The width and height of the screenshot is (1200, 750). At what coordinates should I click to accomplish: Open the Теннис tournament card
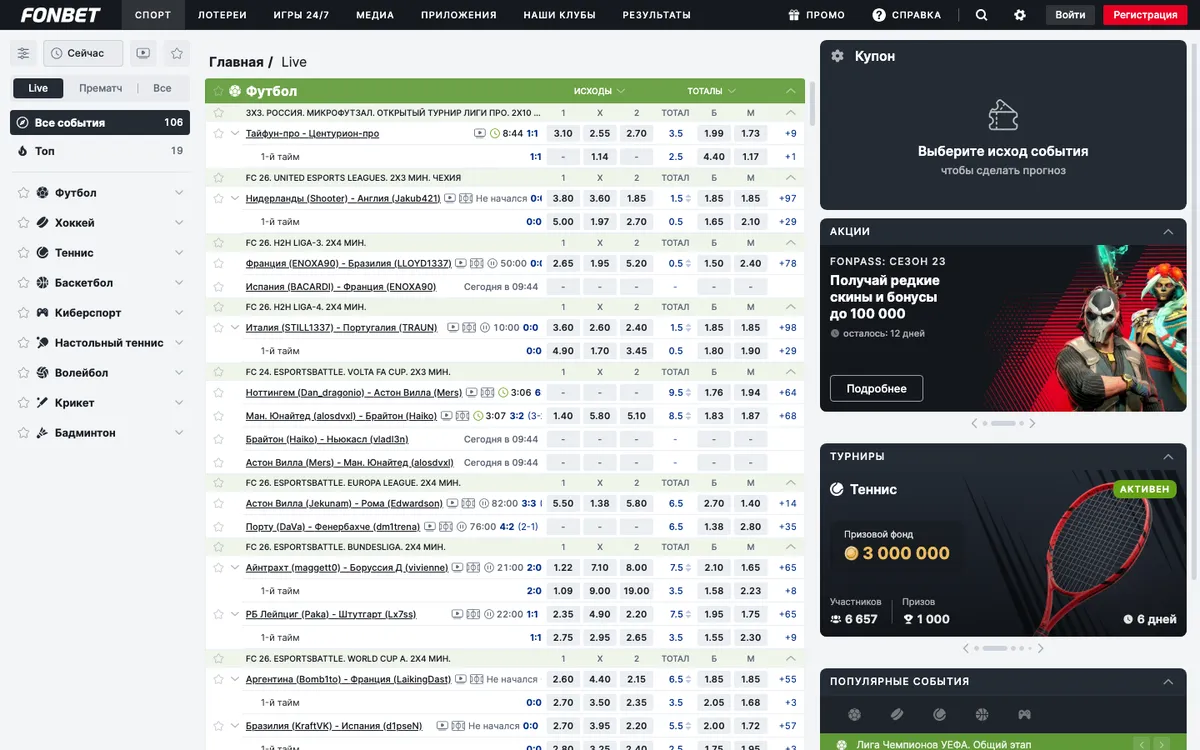click(1003, 554)
